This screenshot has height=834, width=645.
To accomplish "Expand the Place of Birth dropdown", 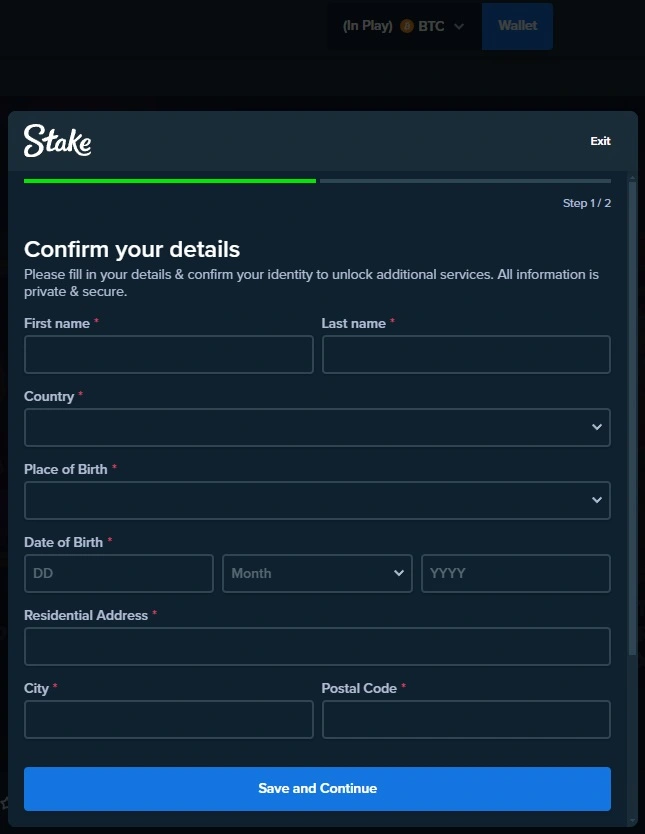I will [317, 501].
